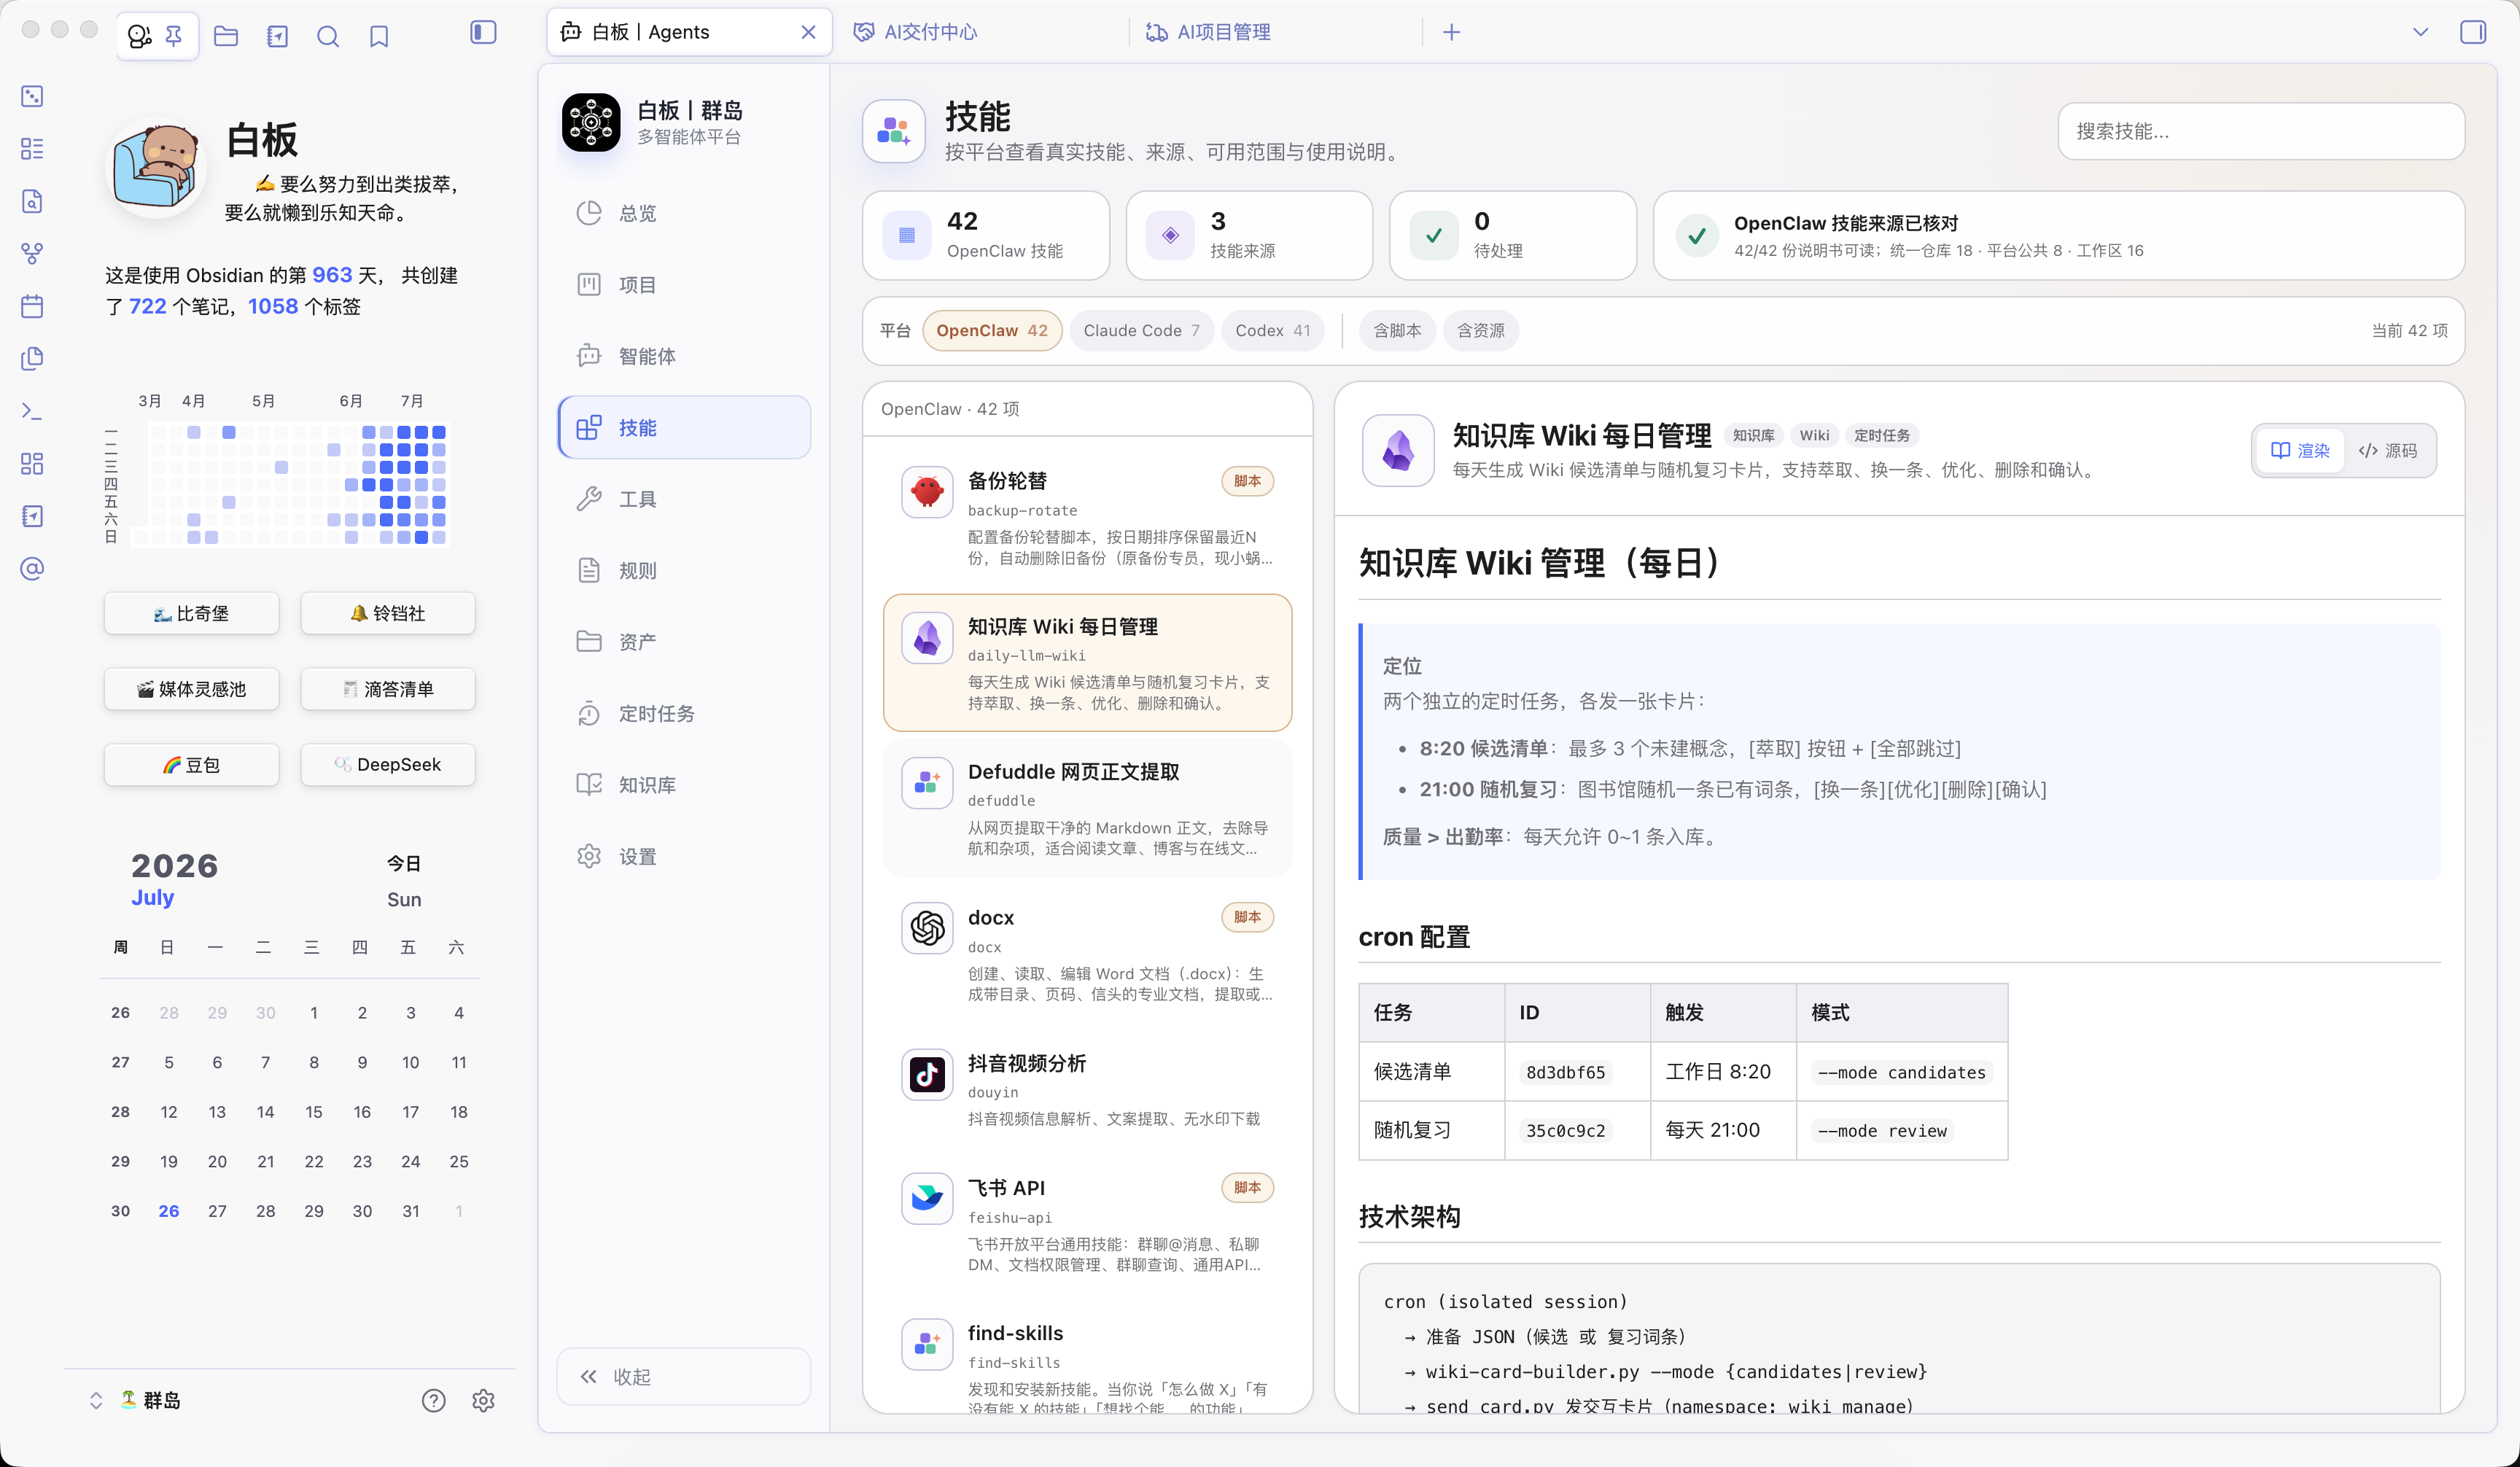
Task: Open the 豆包 shortcut button
Action: [x=191, y=765]
